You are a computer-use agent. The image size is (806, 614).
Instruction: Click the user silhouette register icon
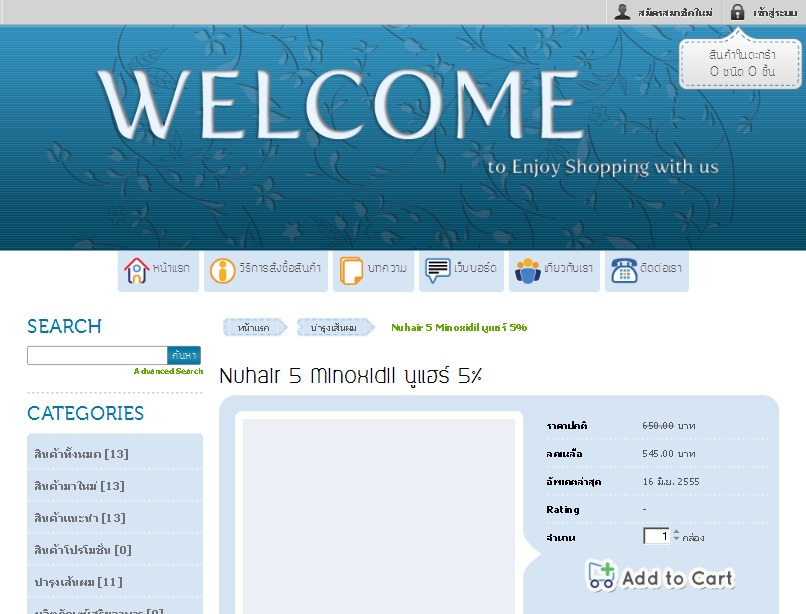pos(622,11)
